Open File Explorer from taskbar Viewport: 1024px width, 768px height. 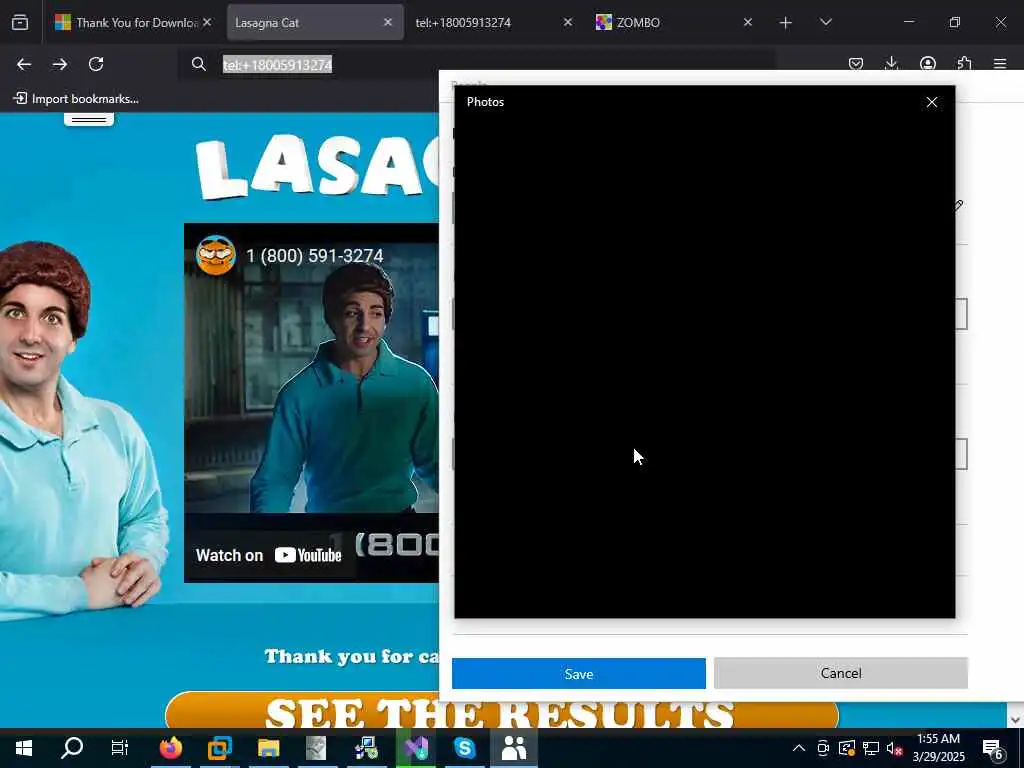click(268, 748)
